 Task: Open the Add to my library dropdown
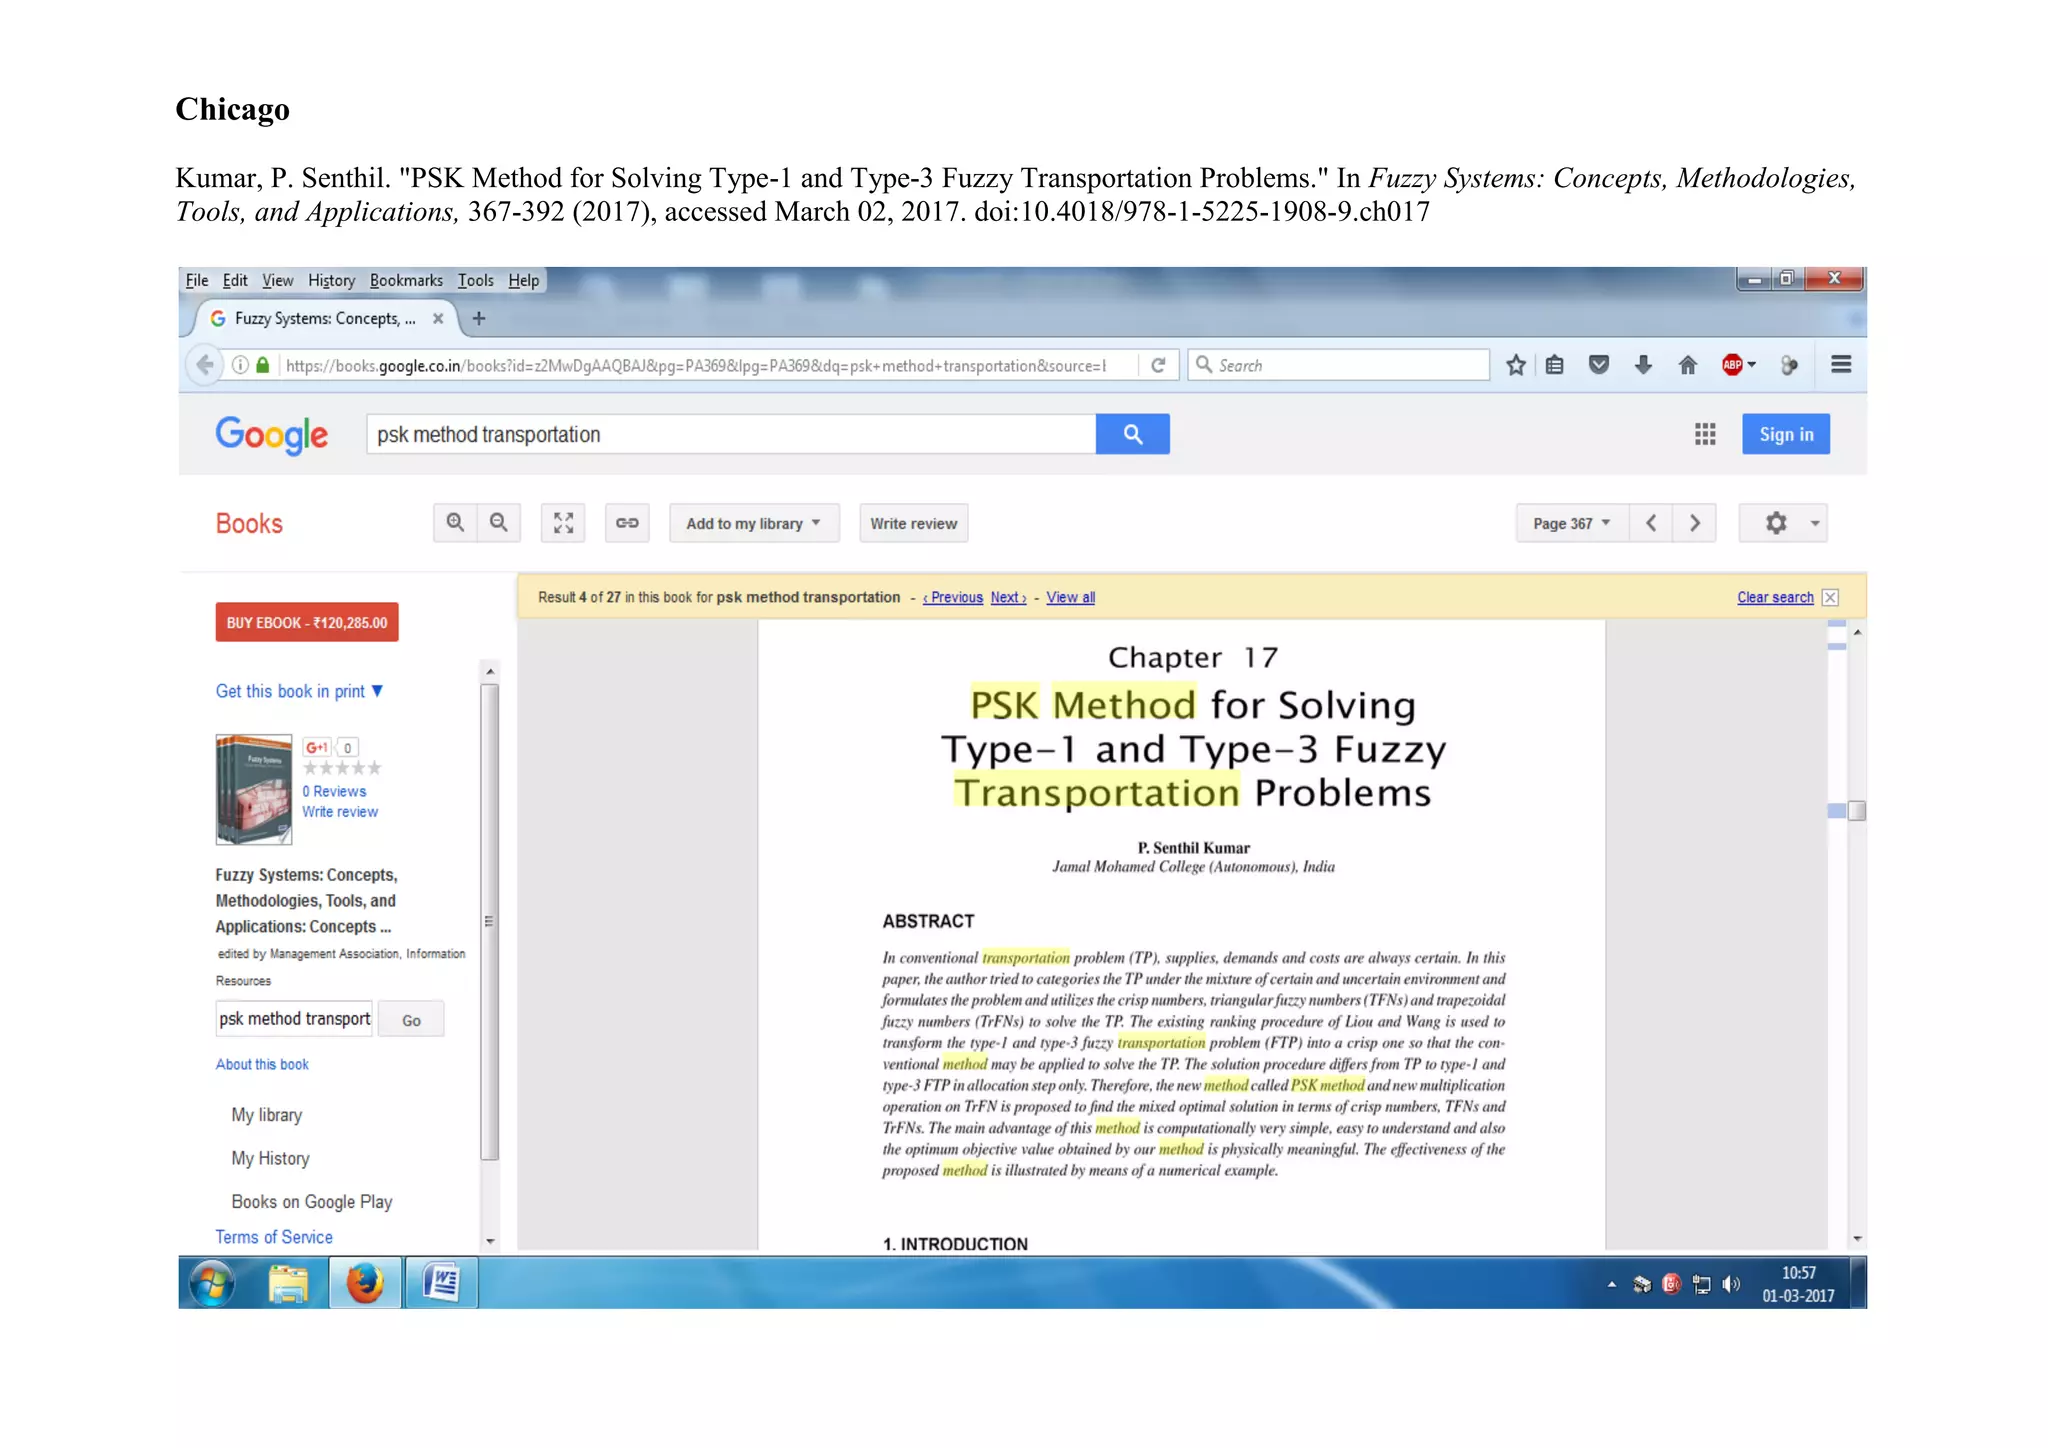[754, 523]
